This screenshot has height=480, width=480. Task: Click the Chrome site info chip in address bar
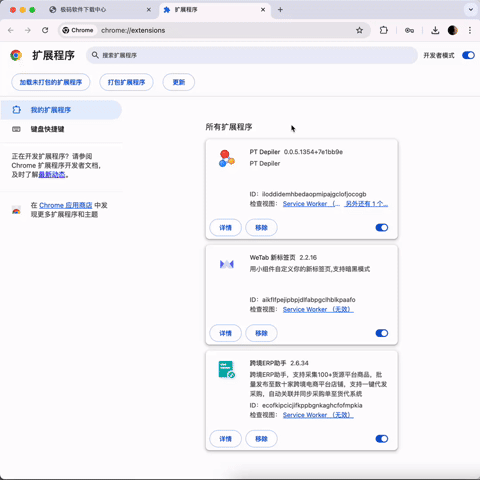[78, 30]
